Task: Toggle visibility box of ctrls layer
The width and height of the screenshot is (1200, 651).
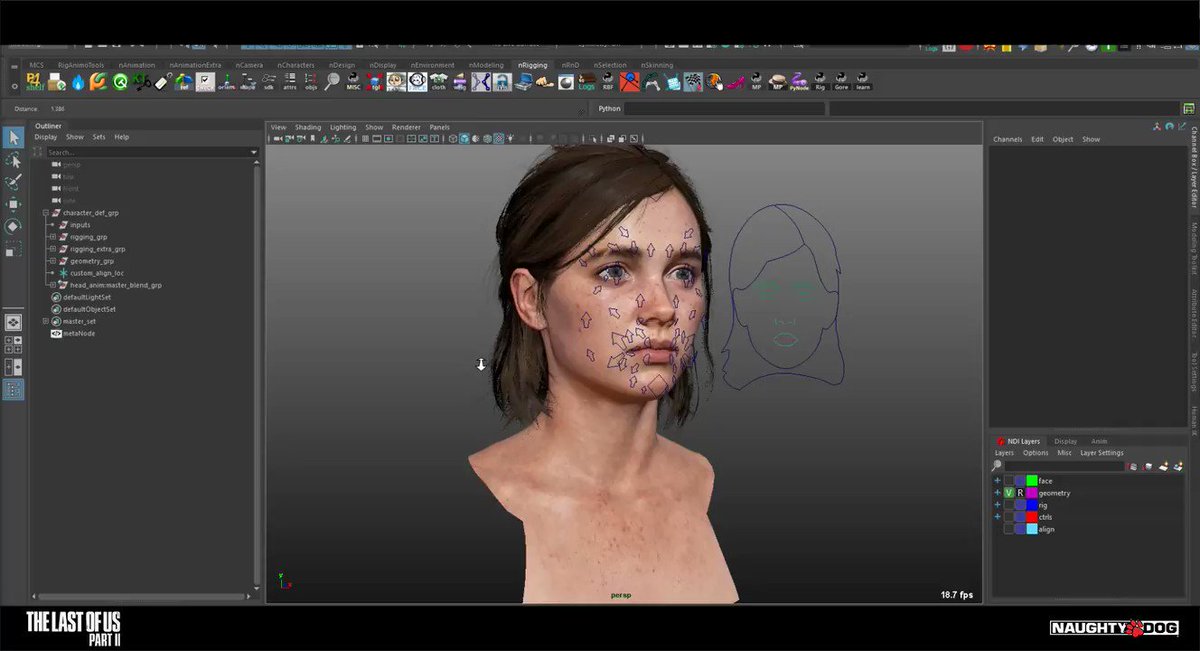Action: point(1009,517)
